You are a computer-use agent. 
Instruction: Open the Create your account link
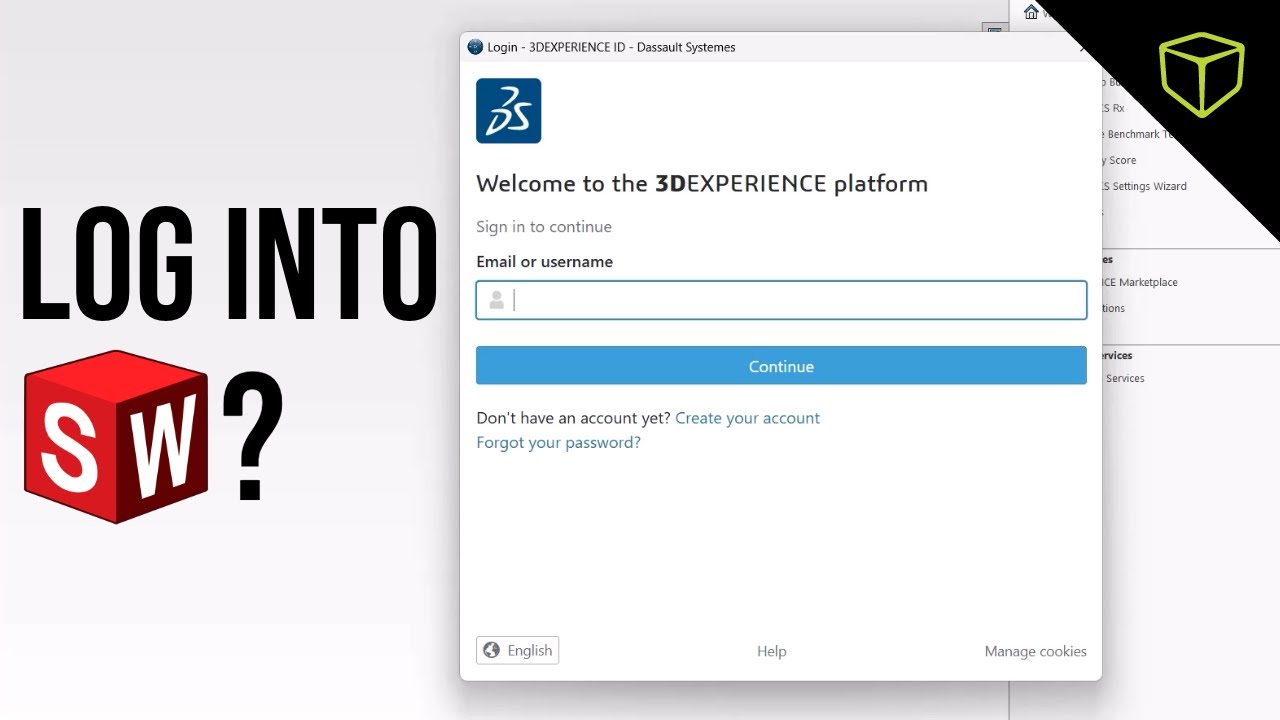point(747,418)
